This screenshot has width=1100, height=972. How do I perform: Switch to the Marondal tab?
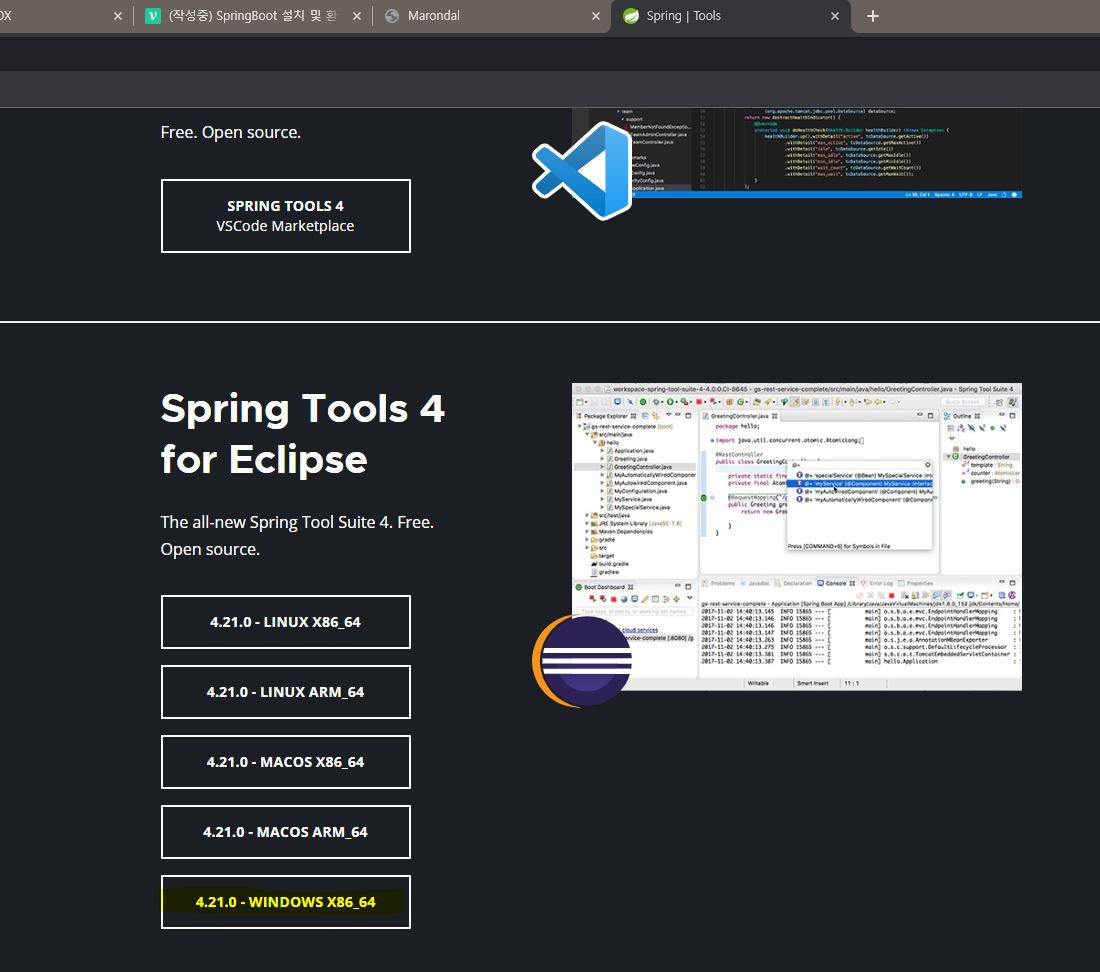click(491, 15)
